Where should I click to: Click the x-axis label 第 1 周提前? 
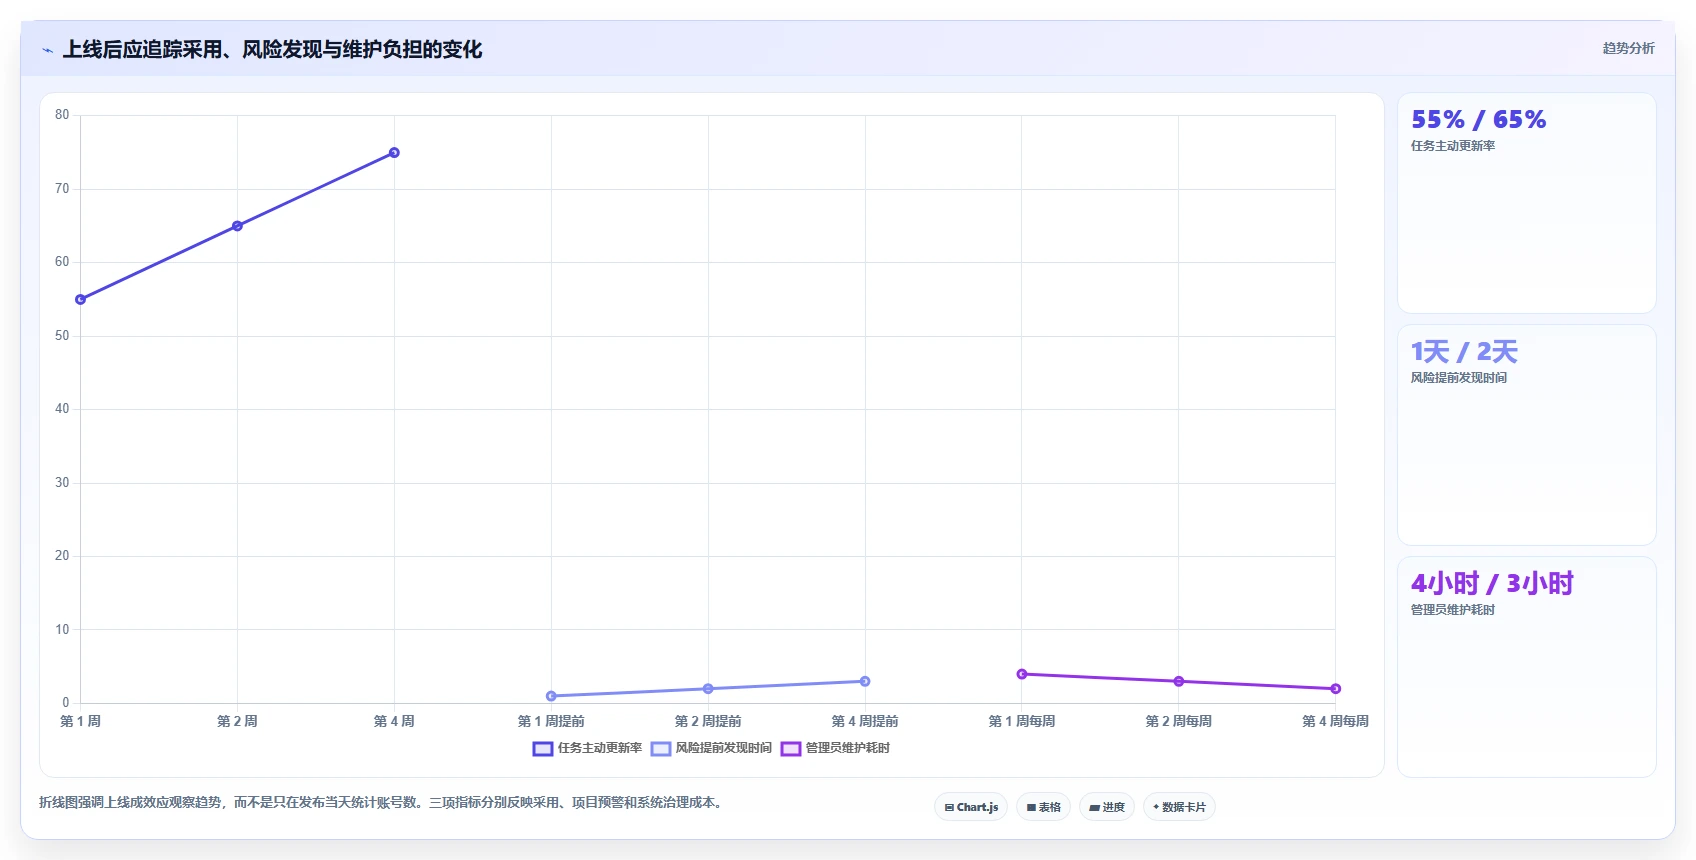551,721
